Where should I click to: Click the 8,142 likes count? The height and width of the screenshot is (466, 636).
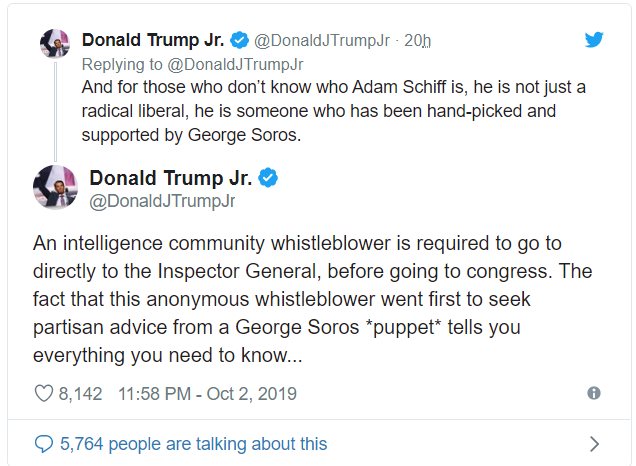pos(80,394)
